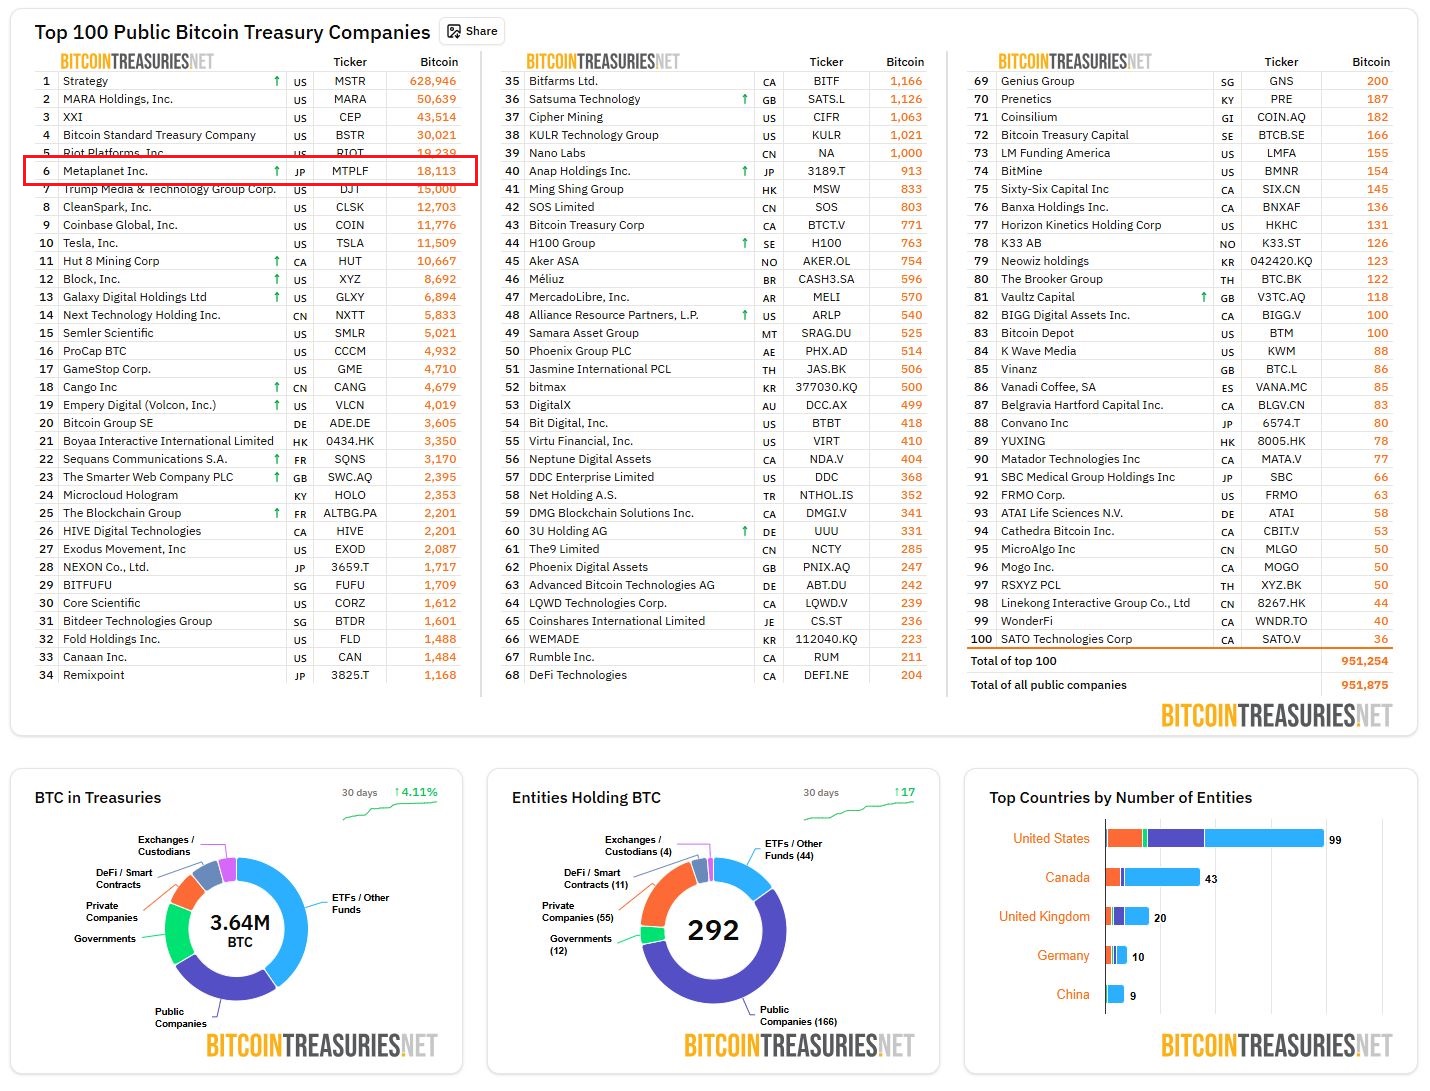The width and height of the screenshot is (1430, 1091).
Task: Open Coinbase Global, Inc. company page
Action: 120,225
